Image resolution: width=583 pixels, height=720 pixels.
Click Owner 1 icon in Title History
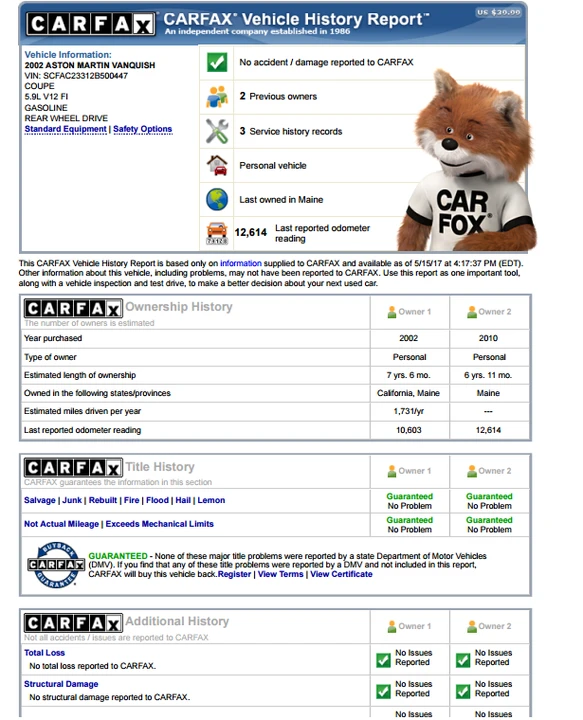tap(392, 471)
